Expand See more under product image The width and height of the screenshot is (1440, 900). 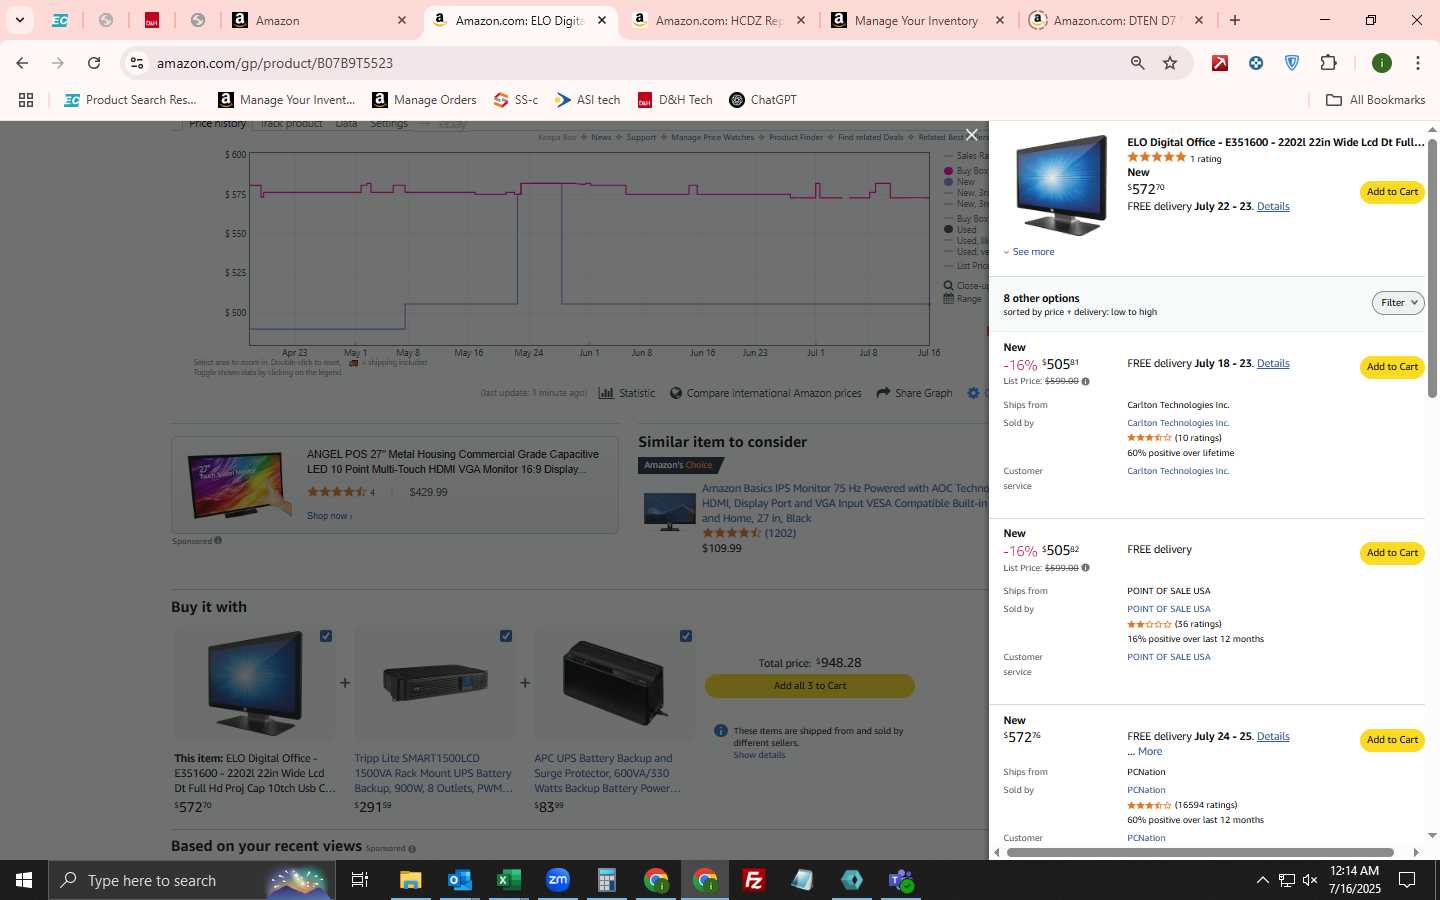1029,252
